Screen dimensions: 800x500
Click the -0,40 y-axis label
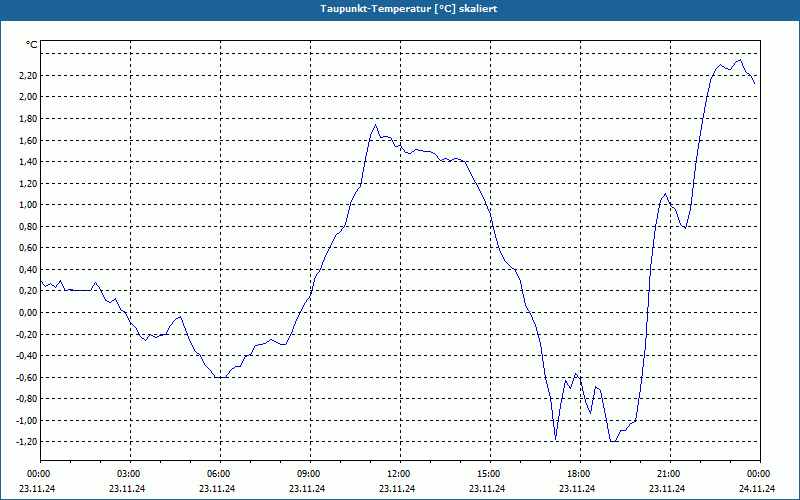(28, 356)
